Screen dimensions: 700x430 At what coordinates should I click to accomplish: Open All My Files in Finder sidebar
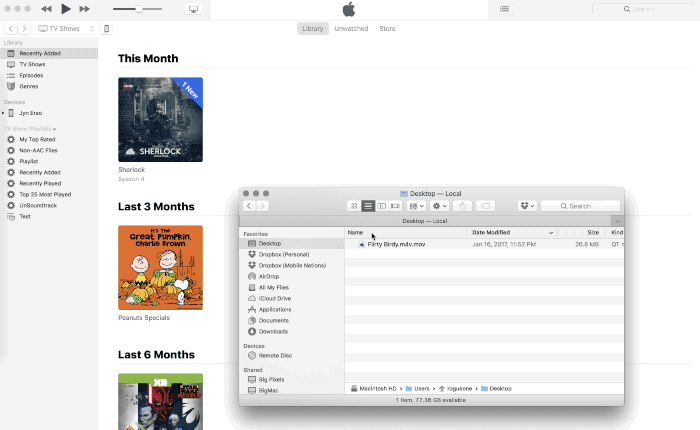tap(292, 288)
